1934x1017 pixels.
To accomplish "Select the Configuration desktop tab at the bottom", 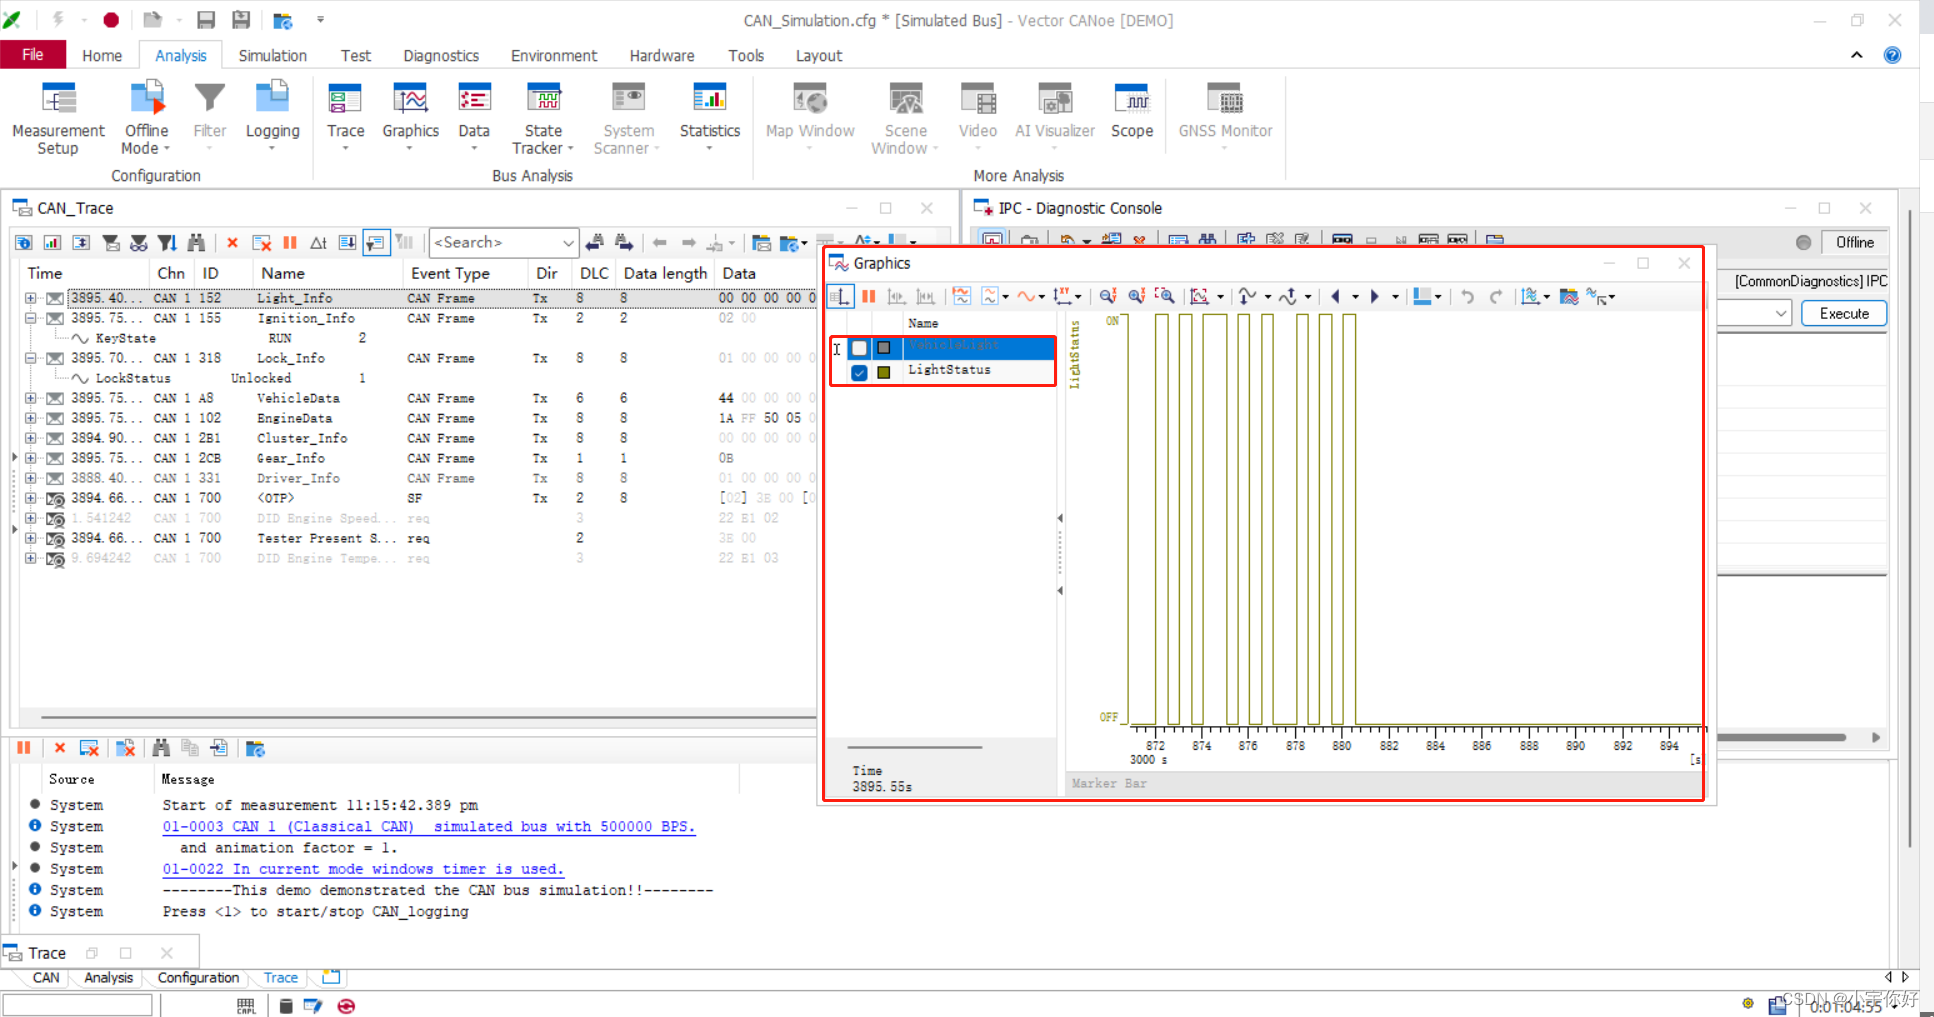I will coord(198,978).
